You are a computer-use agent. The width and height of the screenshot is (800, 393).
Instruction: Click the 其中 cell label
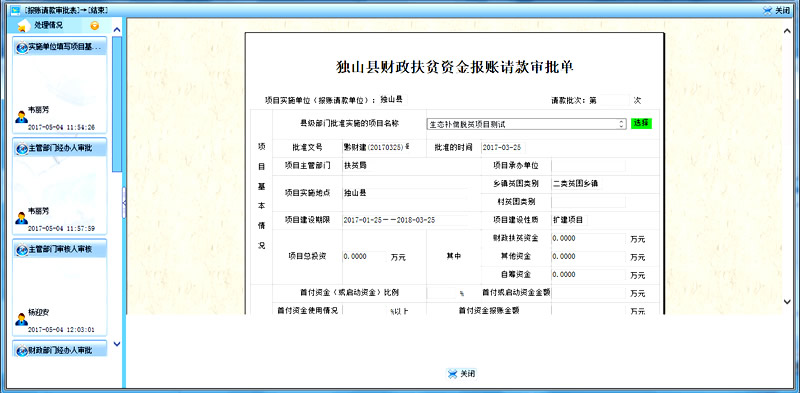[454, 257]
